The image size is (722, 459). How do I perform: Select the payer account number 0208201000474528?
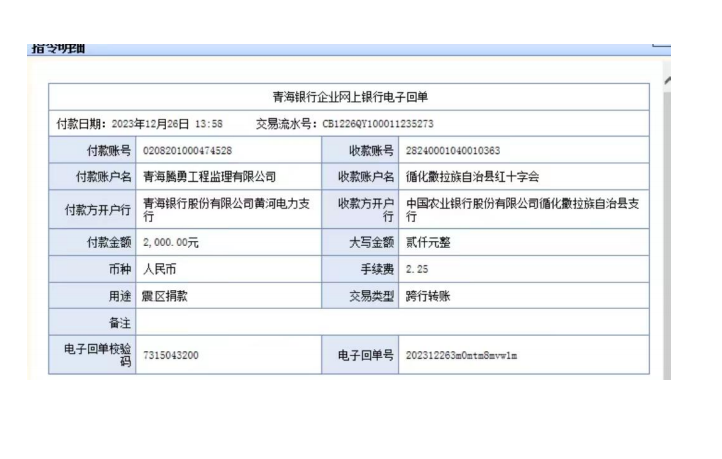188,151
